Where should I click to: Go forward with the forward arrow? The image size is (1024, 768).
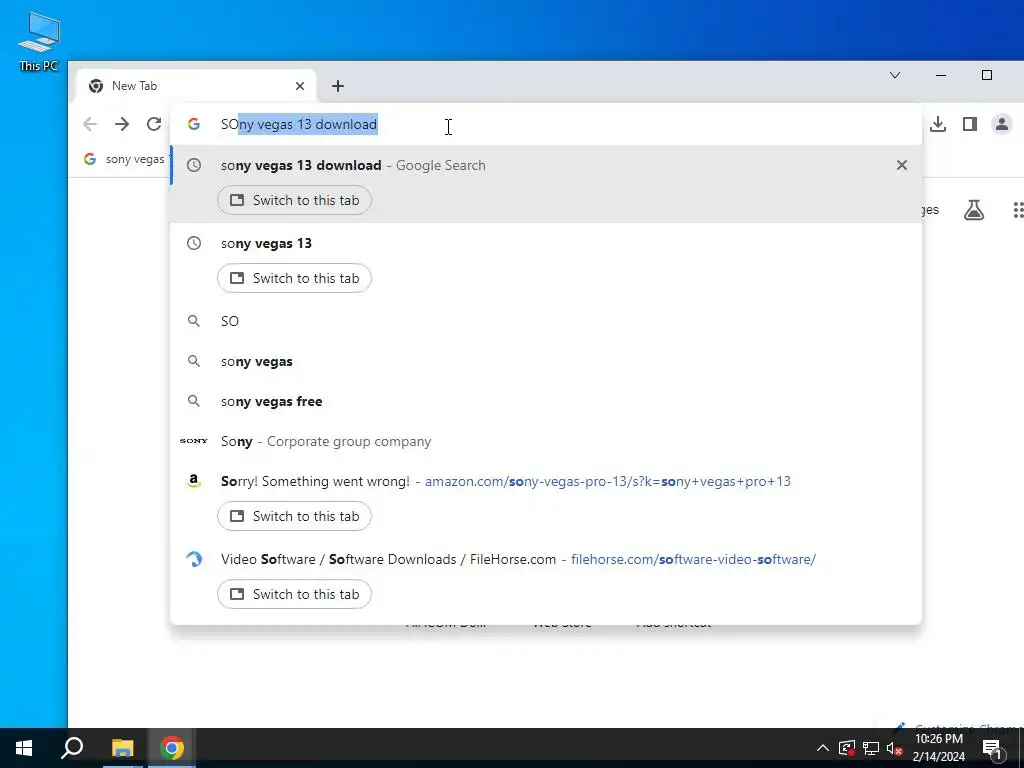pyautogui.click(x=121, y=124)
